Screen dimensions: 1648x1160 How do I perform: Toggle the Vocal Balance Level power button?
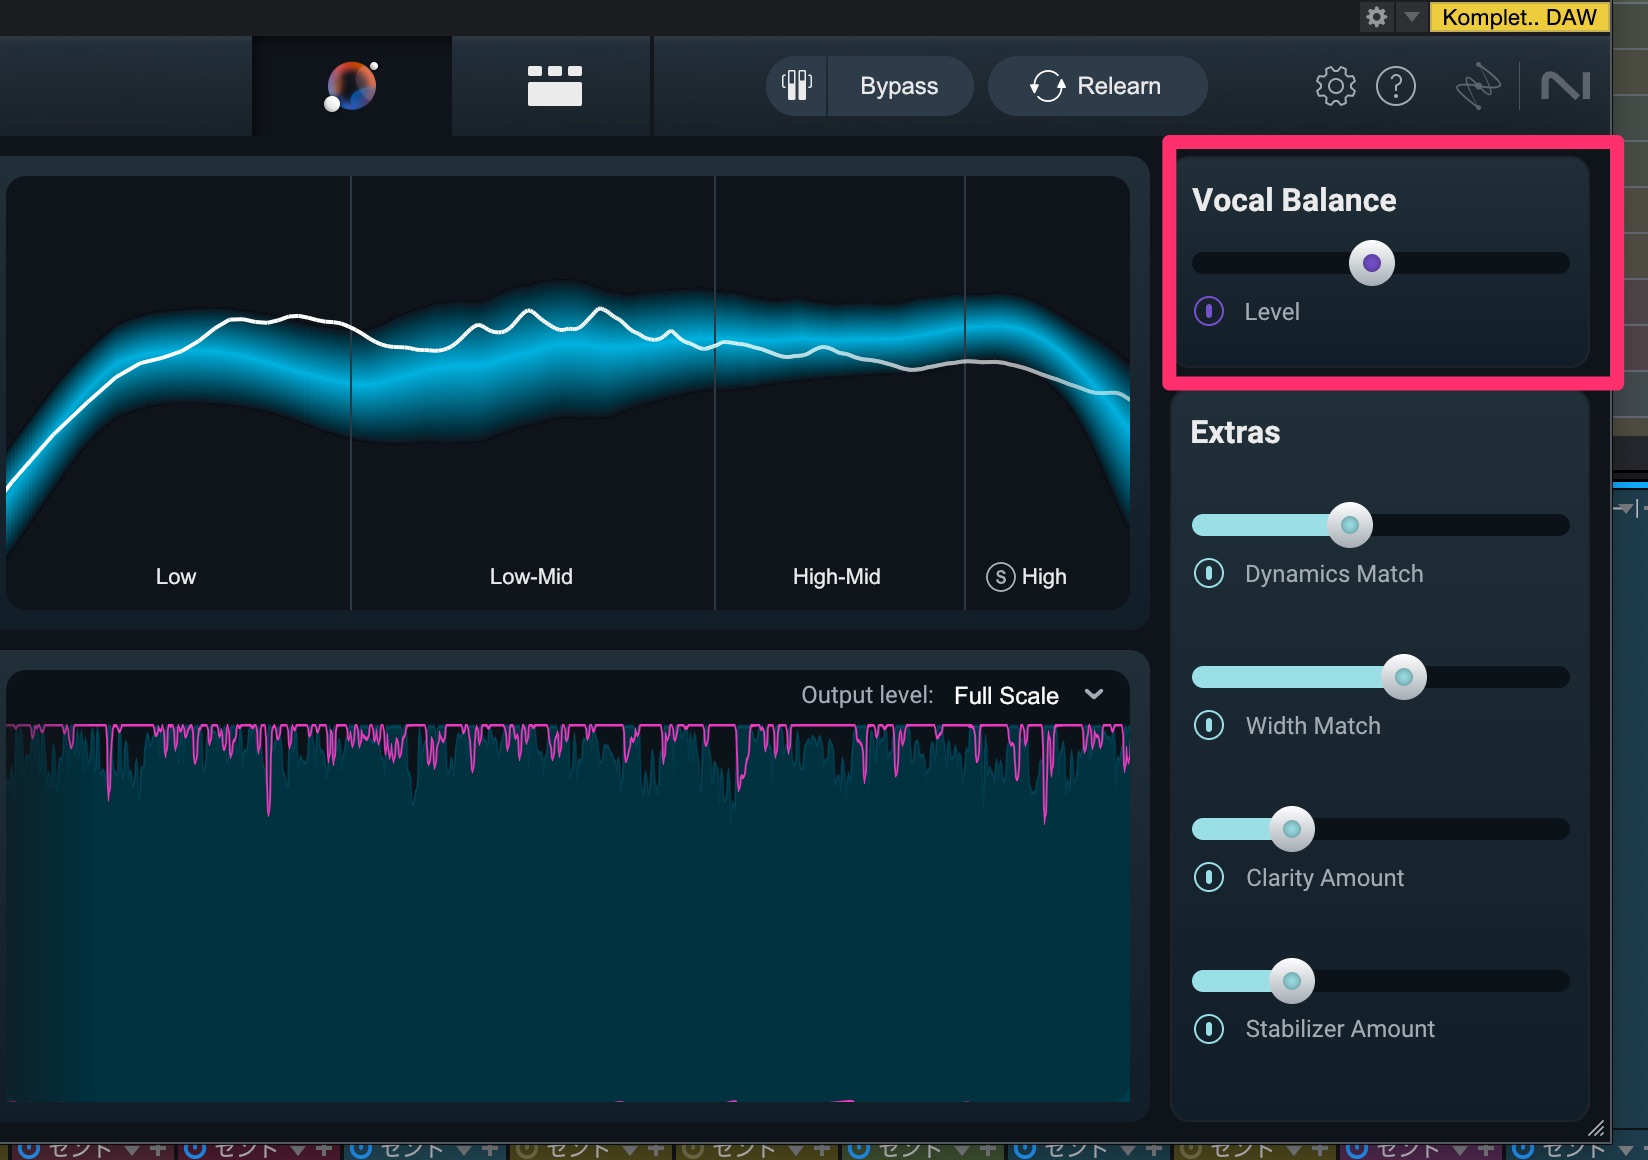coord(1209,311)
